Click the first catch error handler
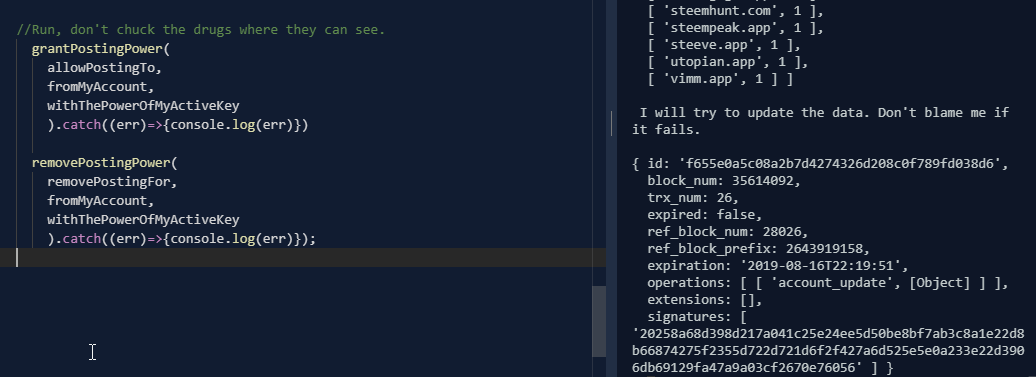This screenshot has width=1036, height=377. point(185,125)
